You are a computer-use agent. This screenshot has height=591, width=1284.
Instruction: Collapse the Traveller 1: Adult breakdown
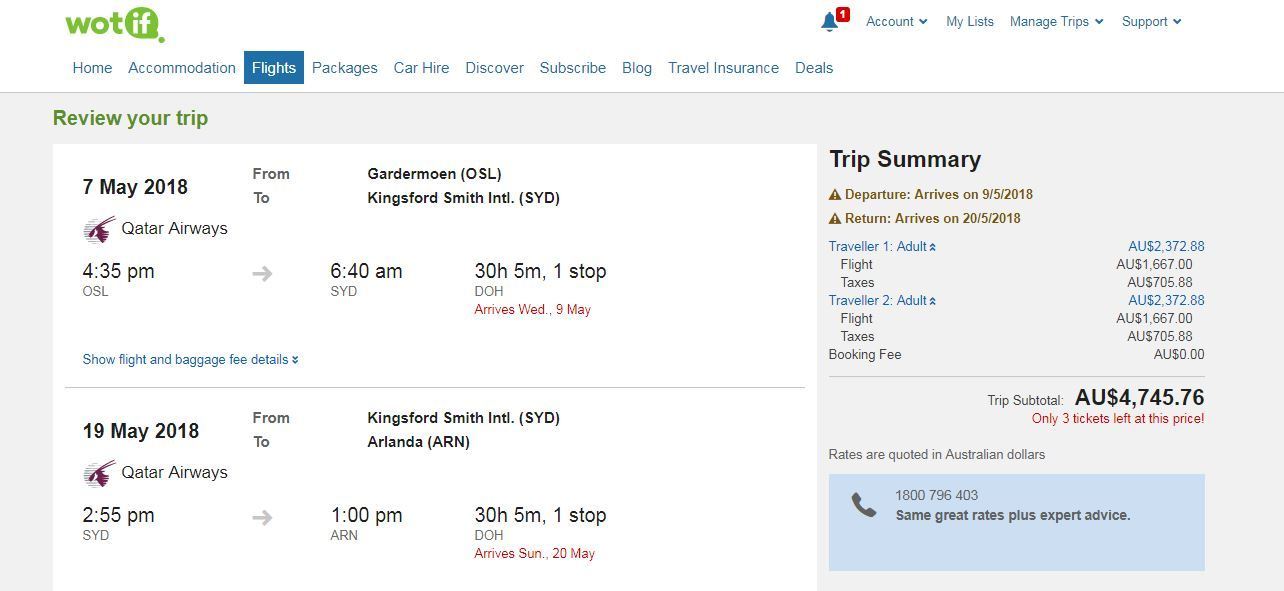point(882,246)
